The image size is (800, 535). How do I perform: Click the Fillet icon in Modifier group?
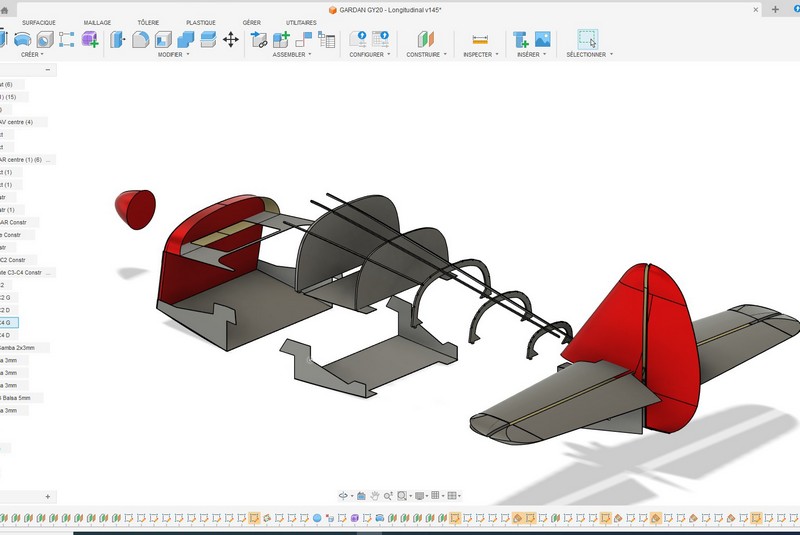click(140, 39)
